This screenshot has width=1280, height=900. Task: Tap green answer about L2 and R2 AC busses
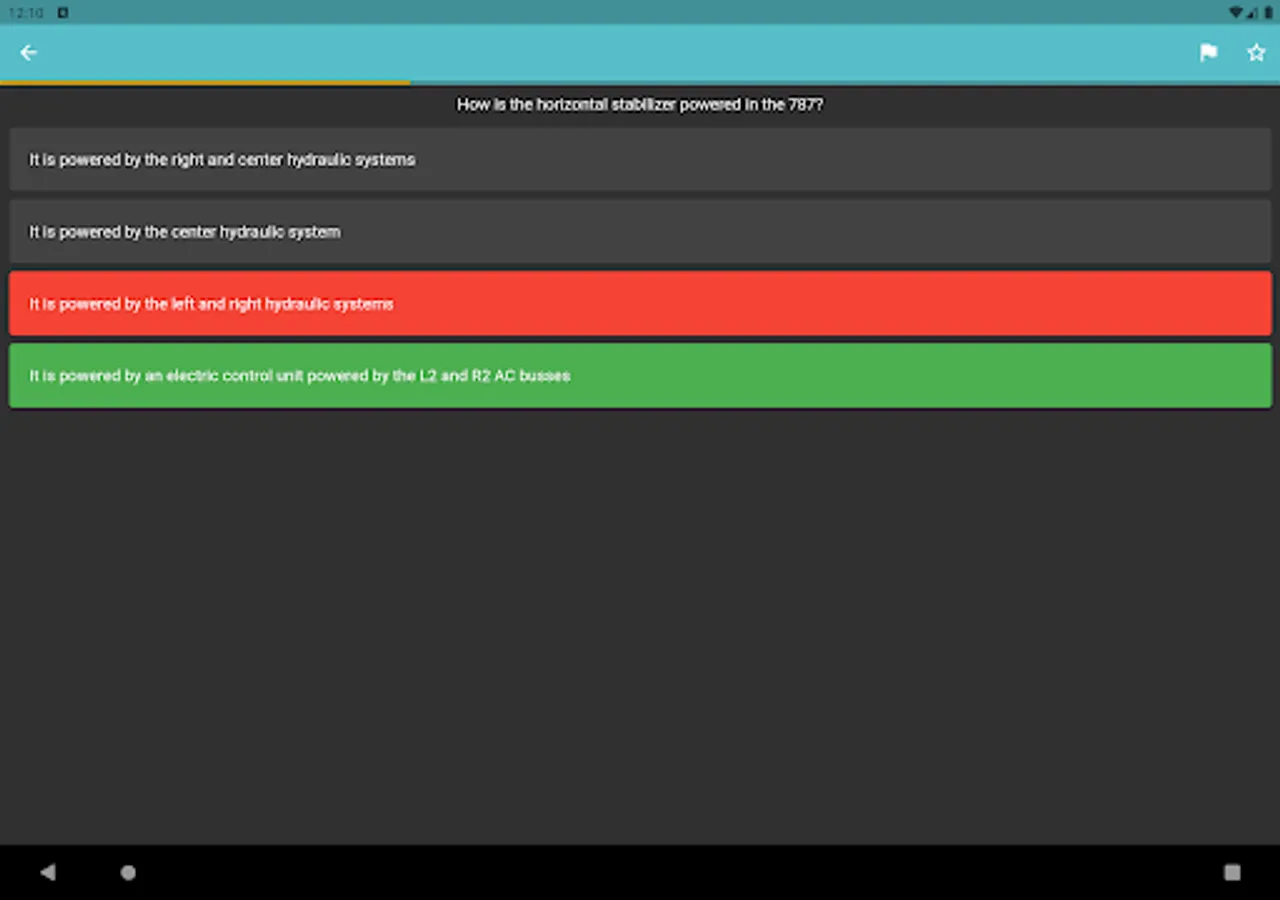coord(640,376)
